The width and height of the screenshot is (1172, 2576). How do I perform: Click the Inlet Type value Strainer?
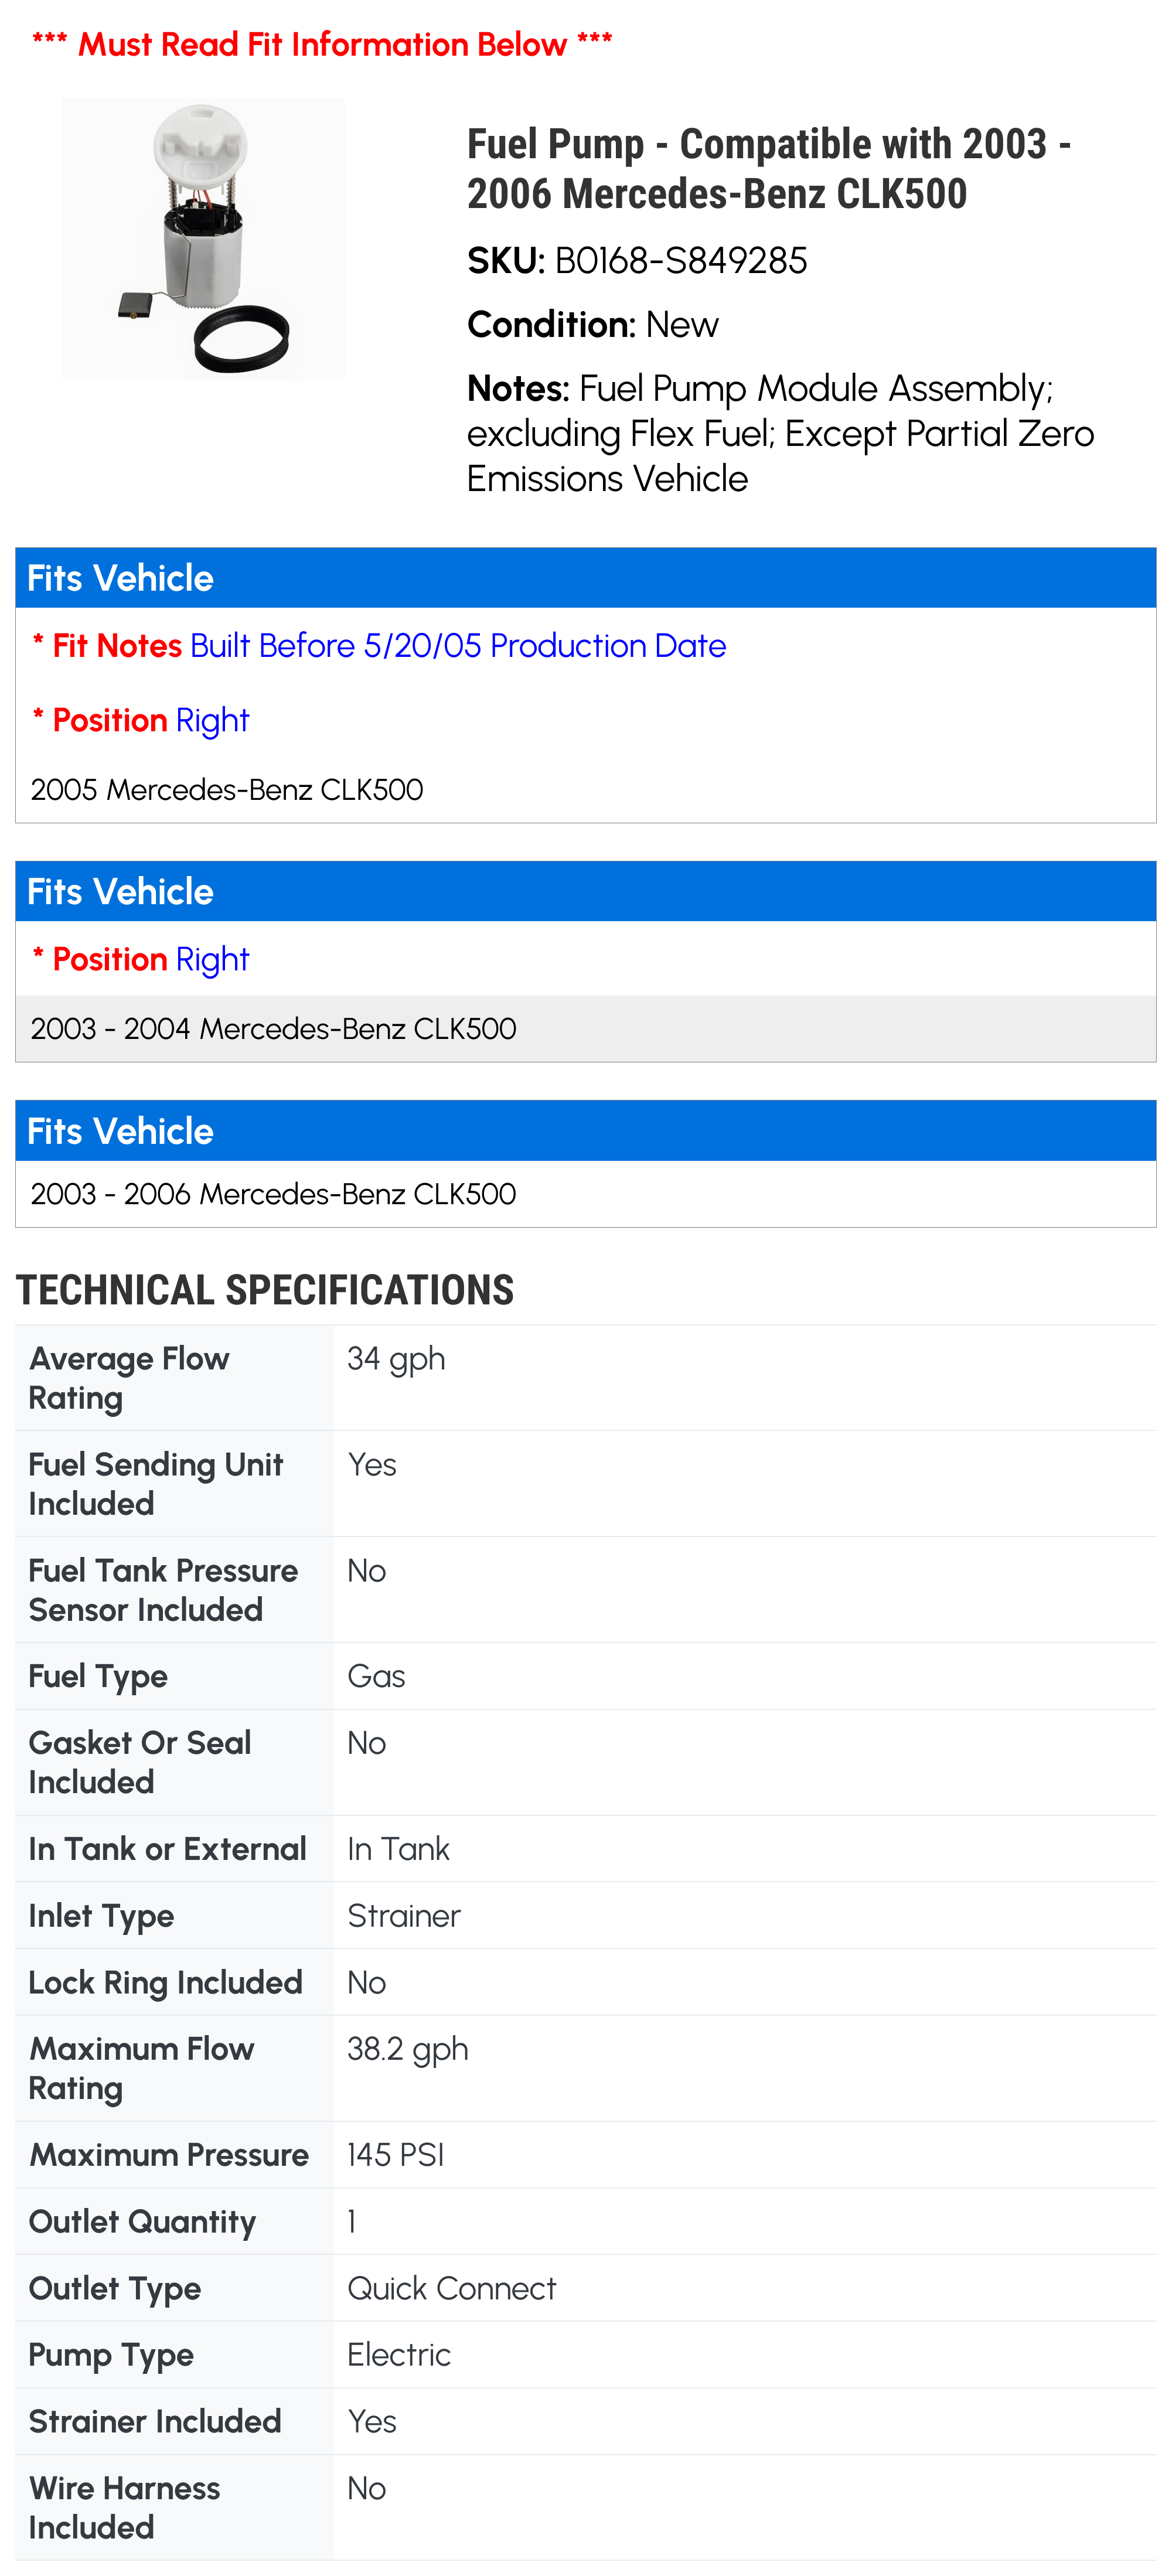(403, 1916)
